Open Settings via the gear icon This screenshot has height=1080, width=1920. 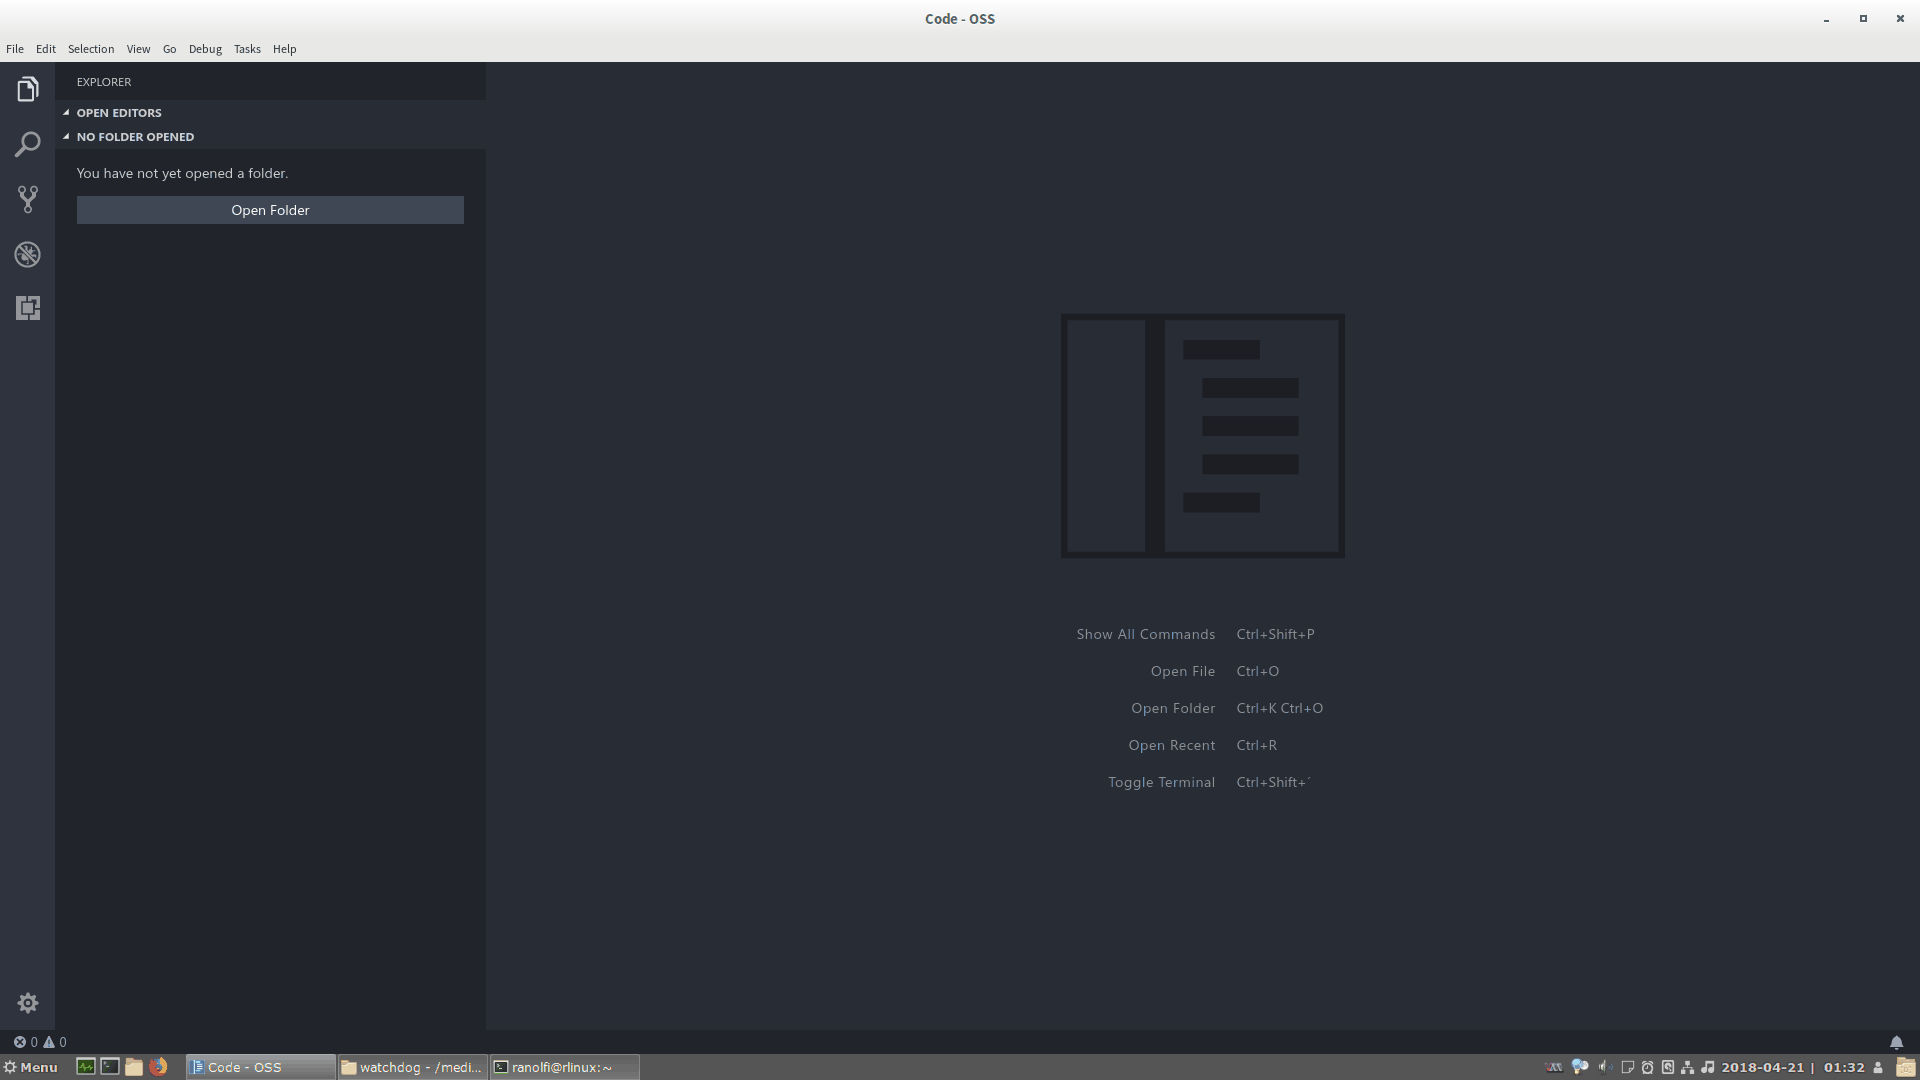(x=27, y=1003)
